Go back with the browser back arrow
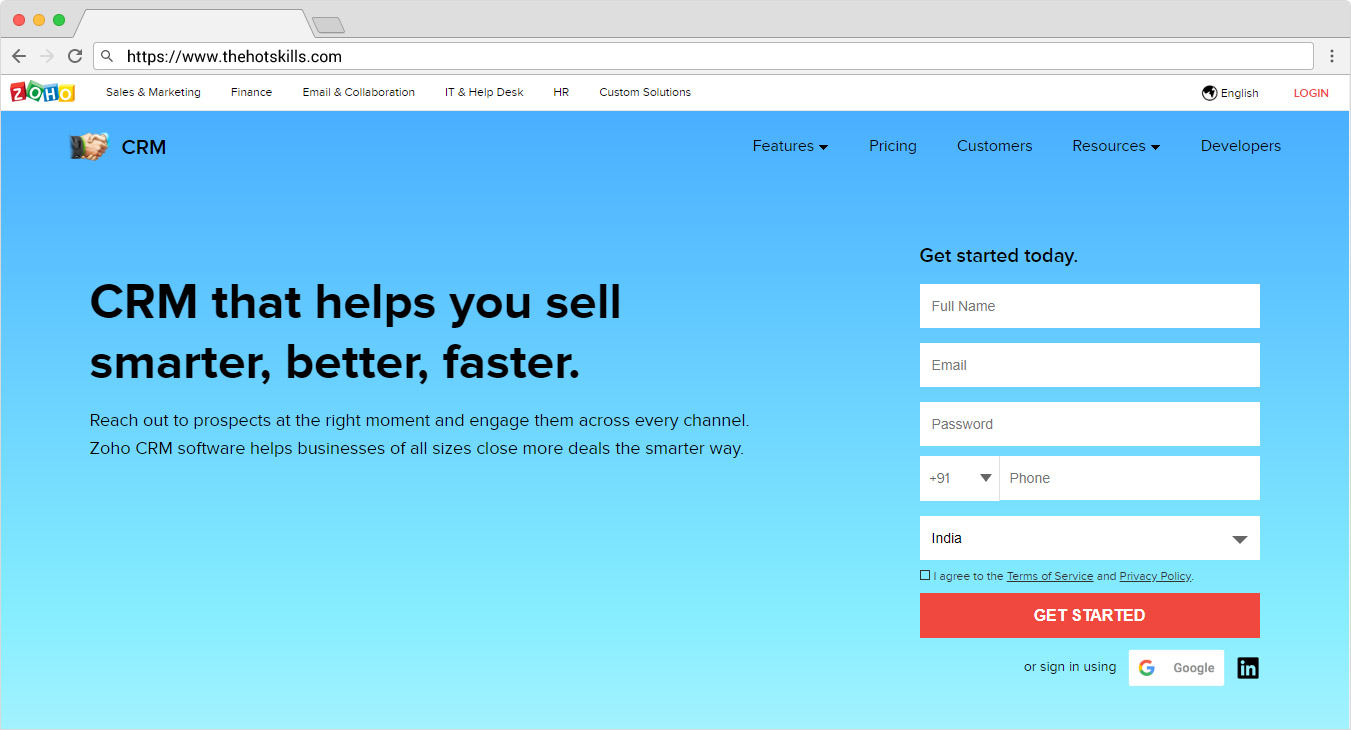 pos(19,56)
